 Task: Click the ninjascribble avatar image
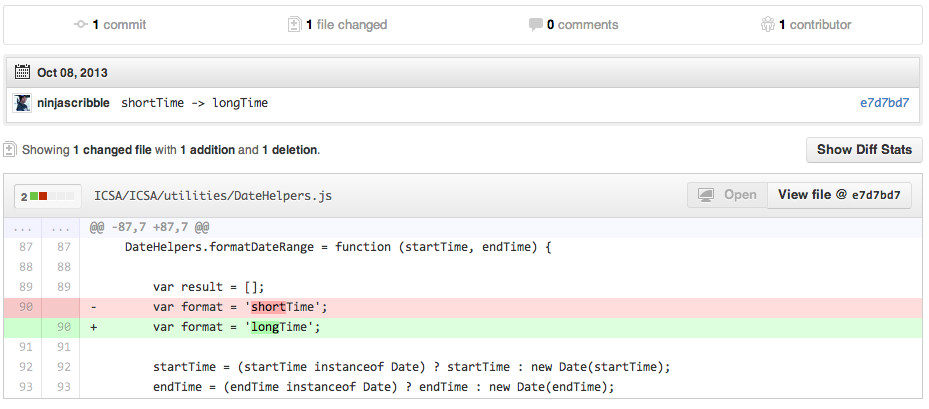click(22, 103)
